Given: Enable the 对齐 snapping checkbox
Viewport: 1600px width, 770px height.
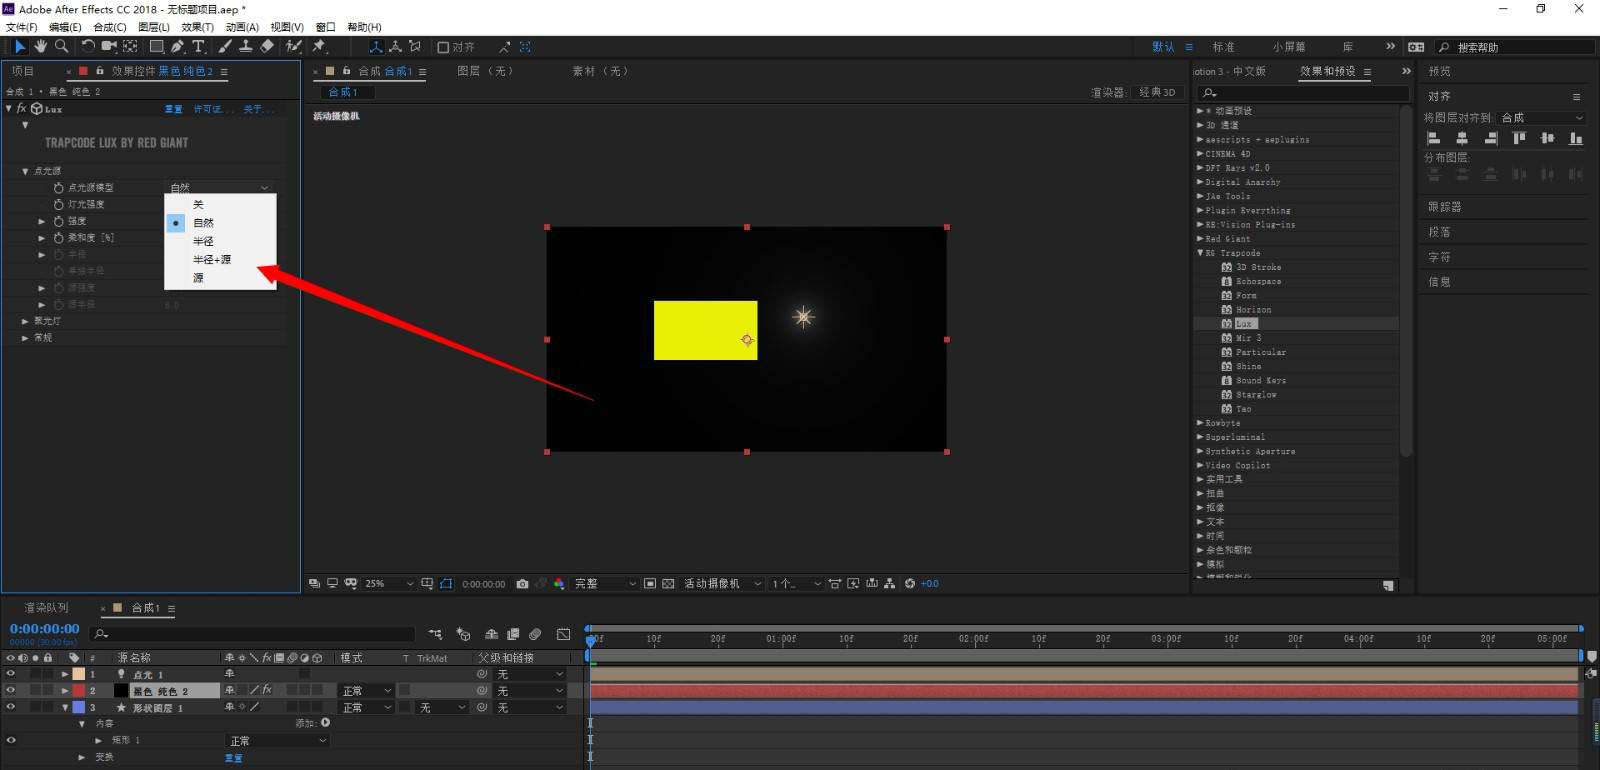Looking at the screenshot, I should click(443, 47).
